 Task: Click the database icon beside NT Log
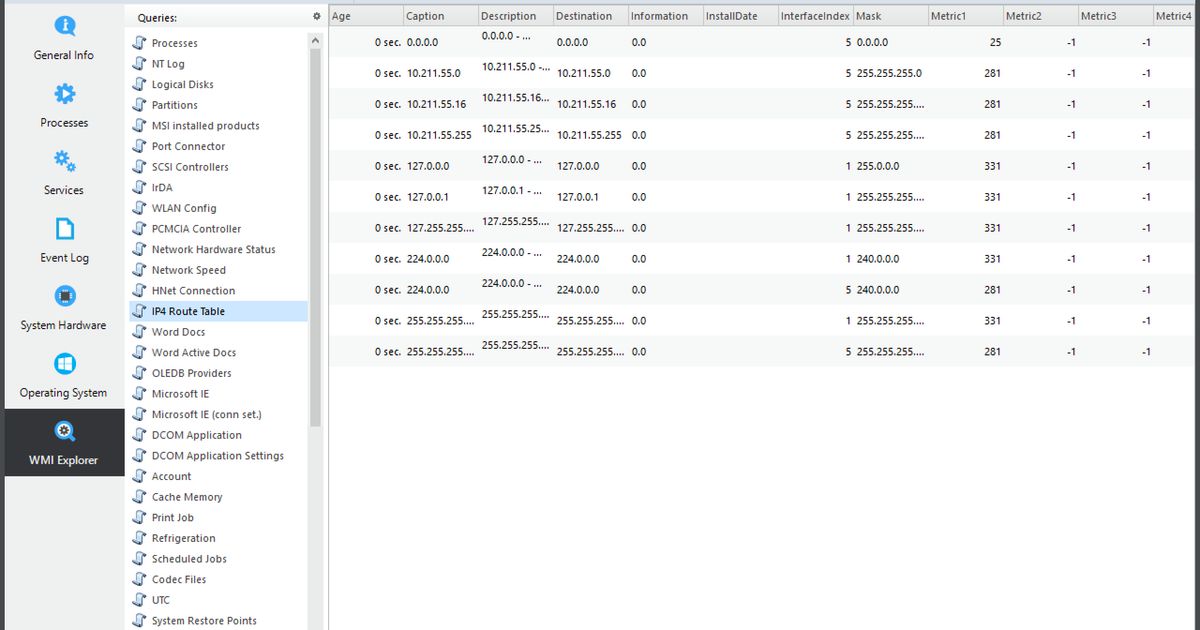(x=138, y=62)
